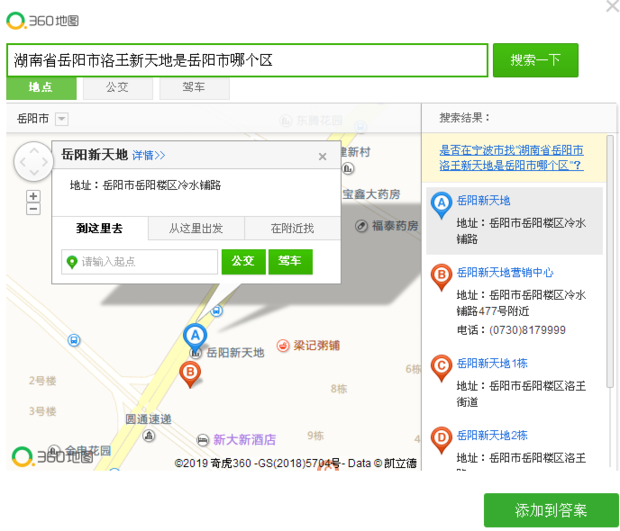Click the map pan direction control
This screenshot has width=620, height=531.
pyautogui.click(x=34, y=161)
